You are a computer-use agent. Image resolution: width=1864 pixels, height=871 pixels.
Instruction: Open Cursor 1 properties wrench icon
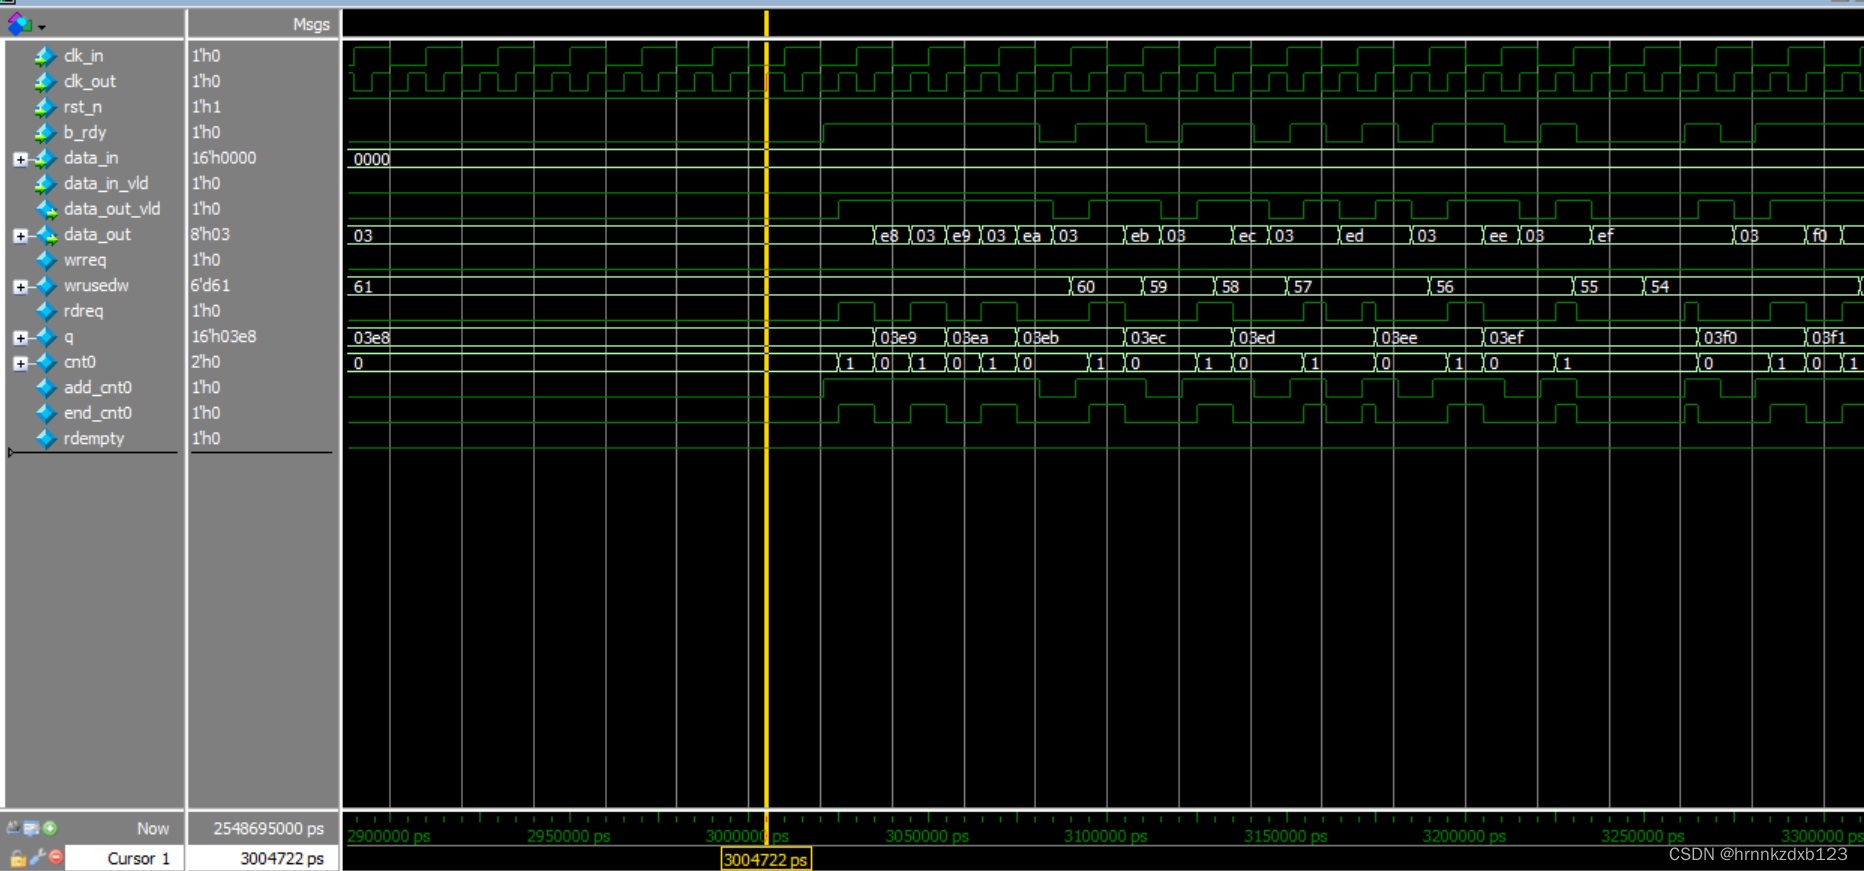point(37,857)
